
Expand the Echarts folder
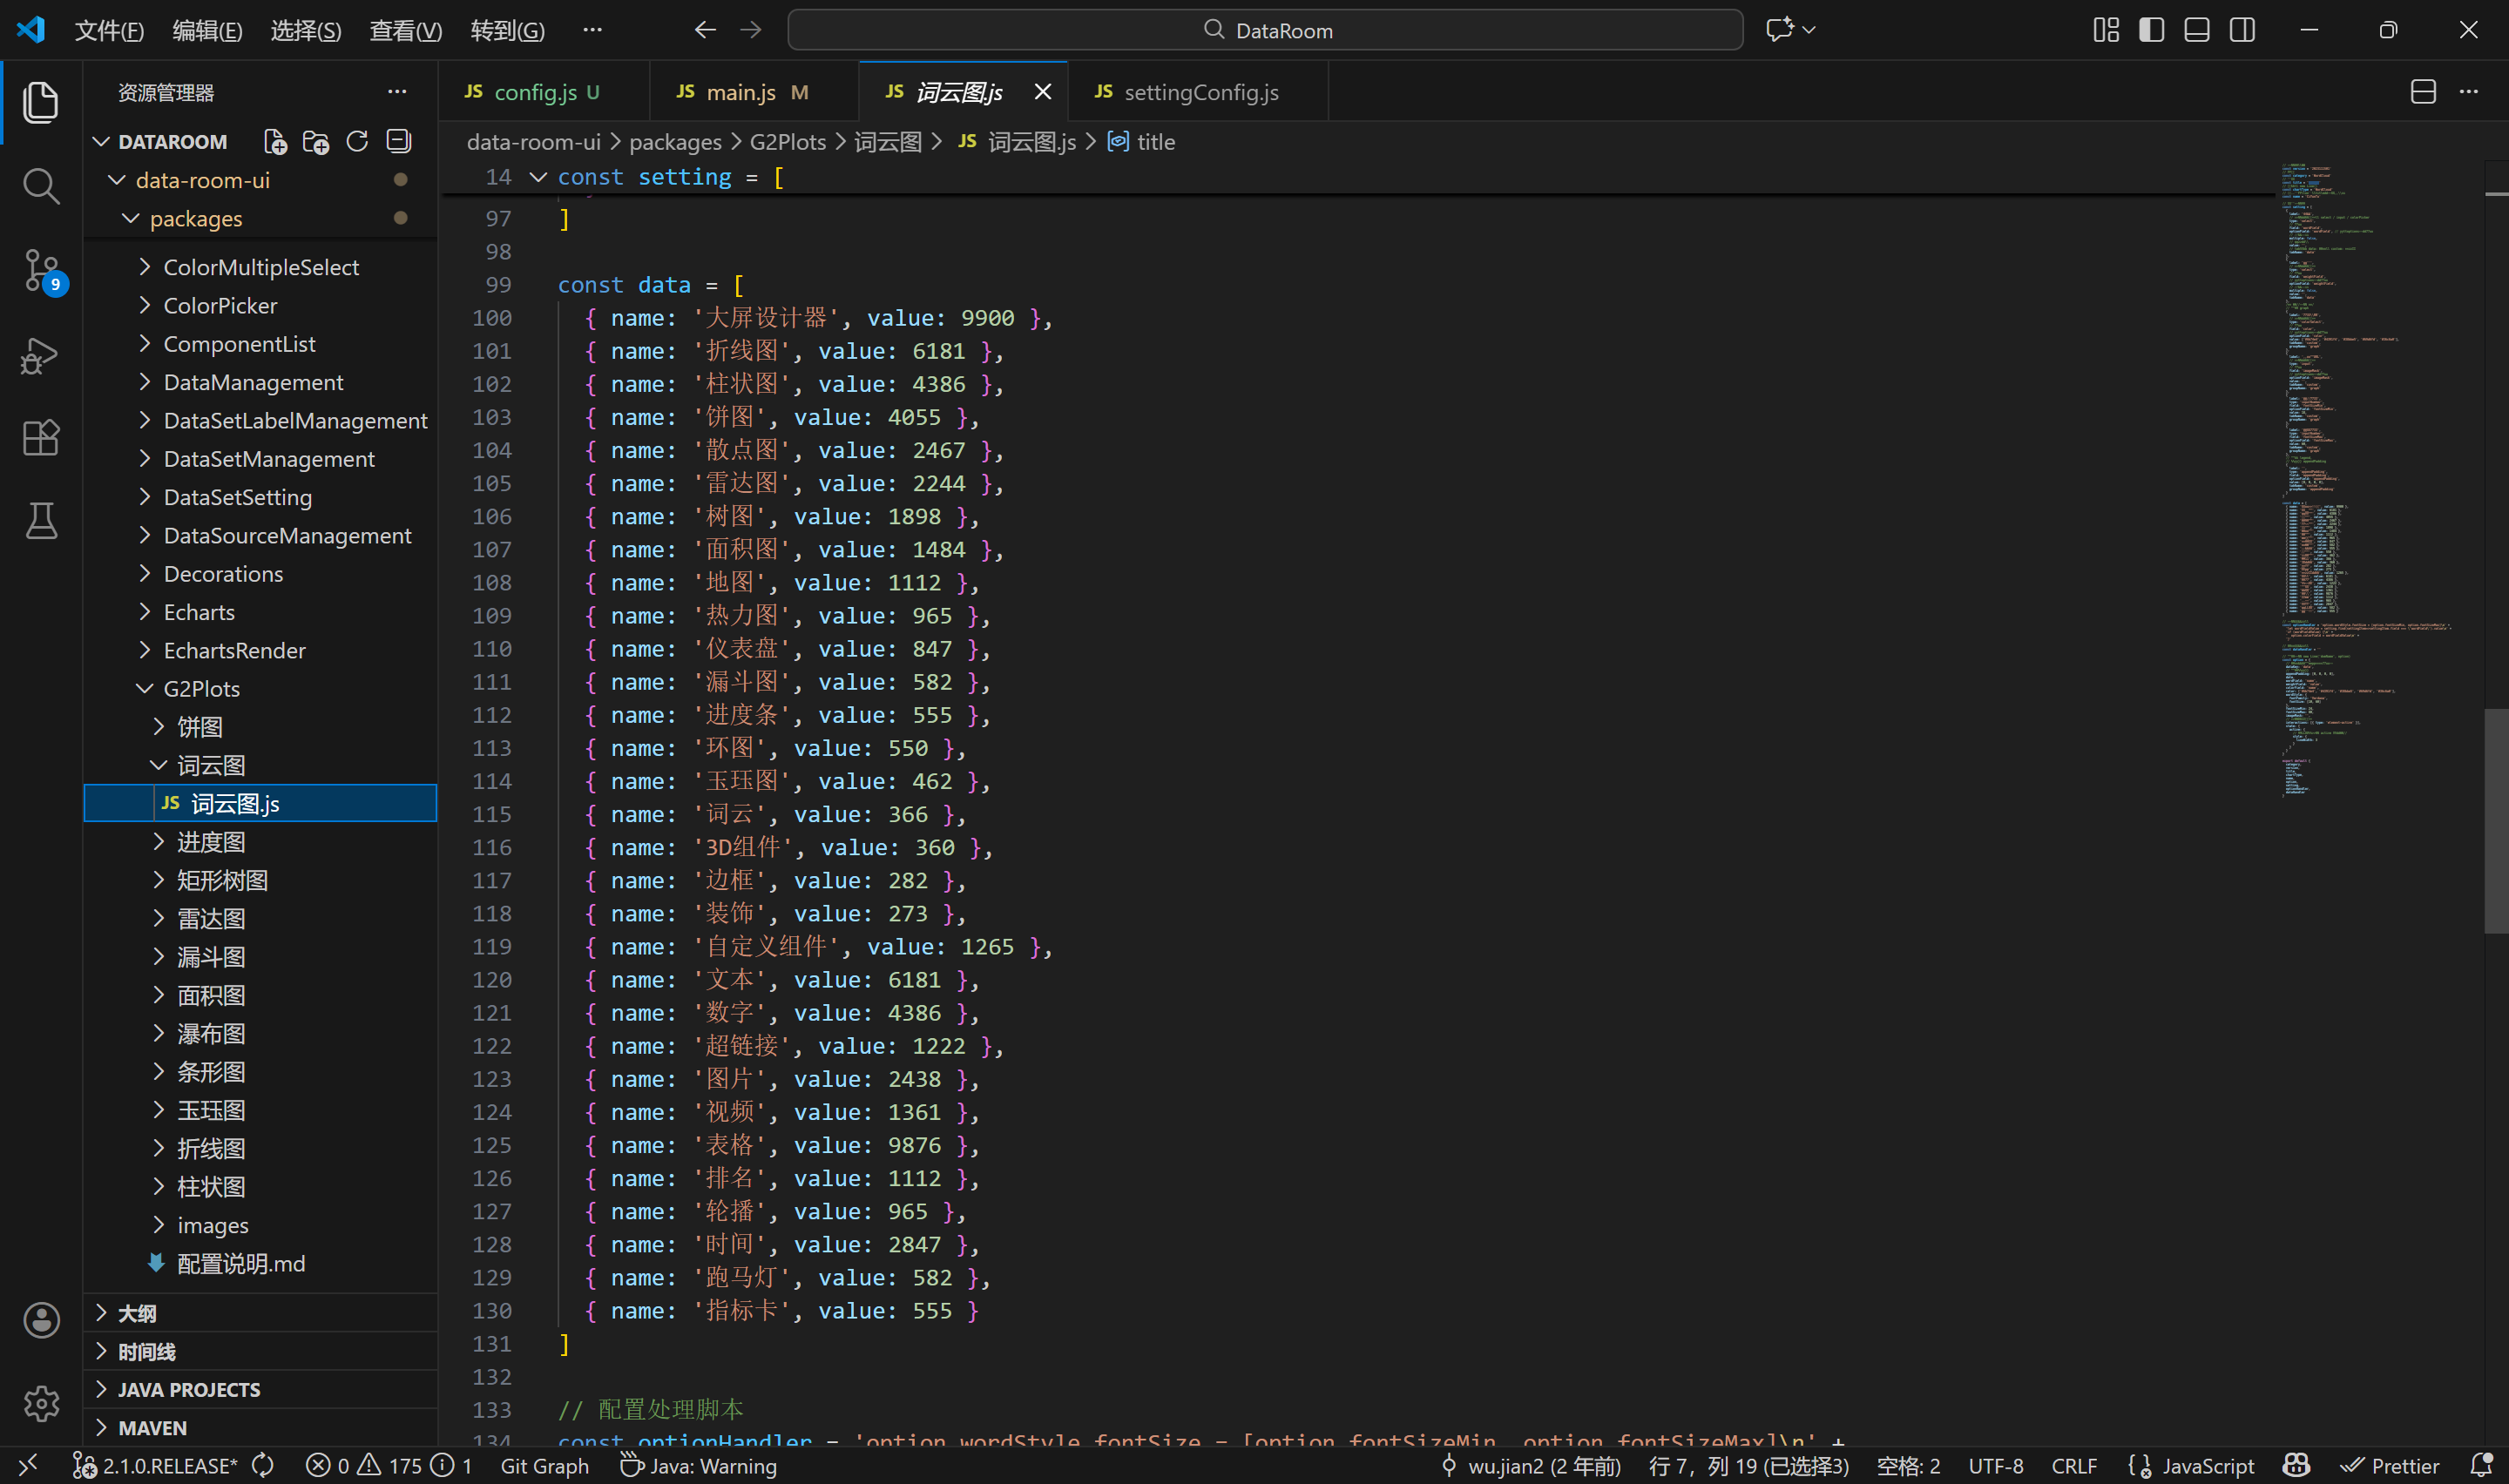[x=199, y=612]
